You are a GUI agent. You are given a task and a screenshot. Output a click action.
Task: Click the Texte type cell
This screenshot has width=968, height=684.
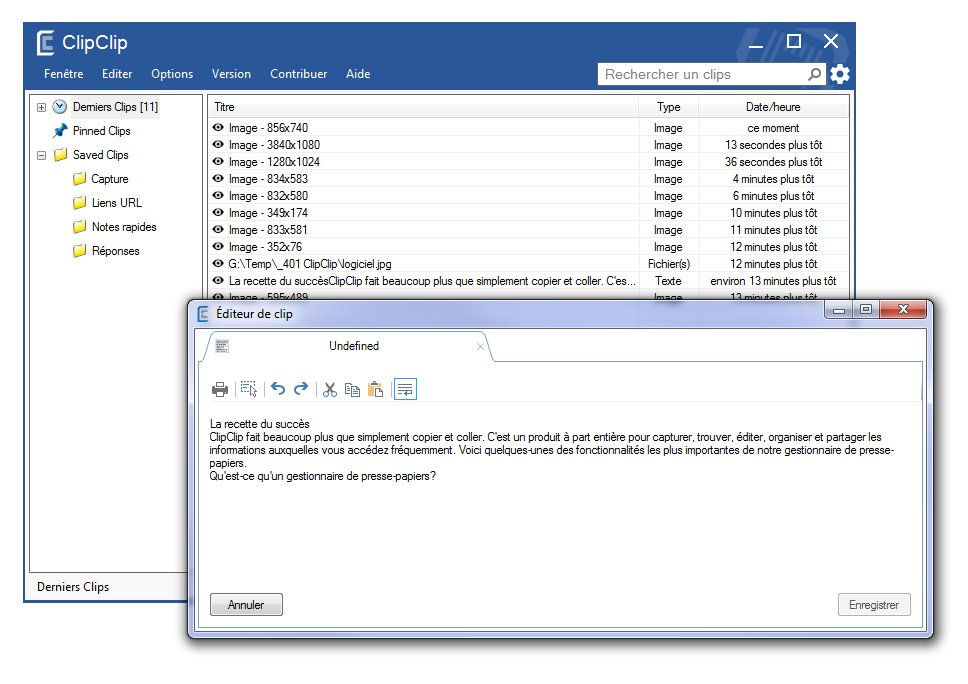tap(669, 281)
